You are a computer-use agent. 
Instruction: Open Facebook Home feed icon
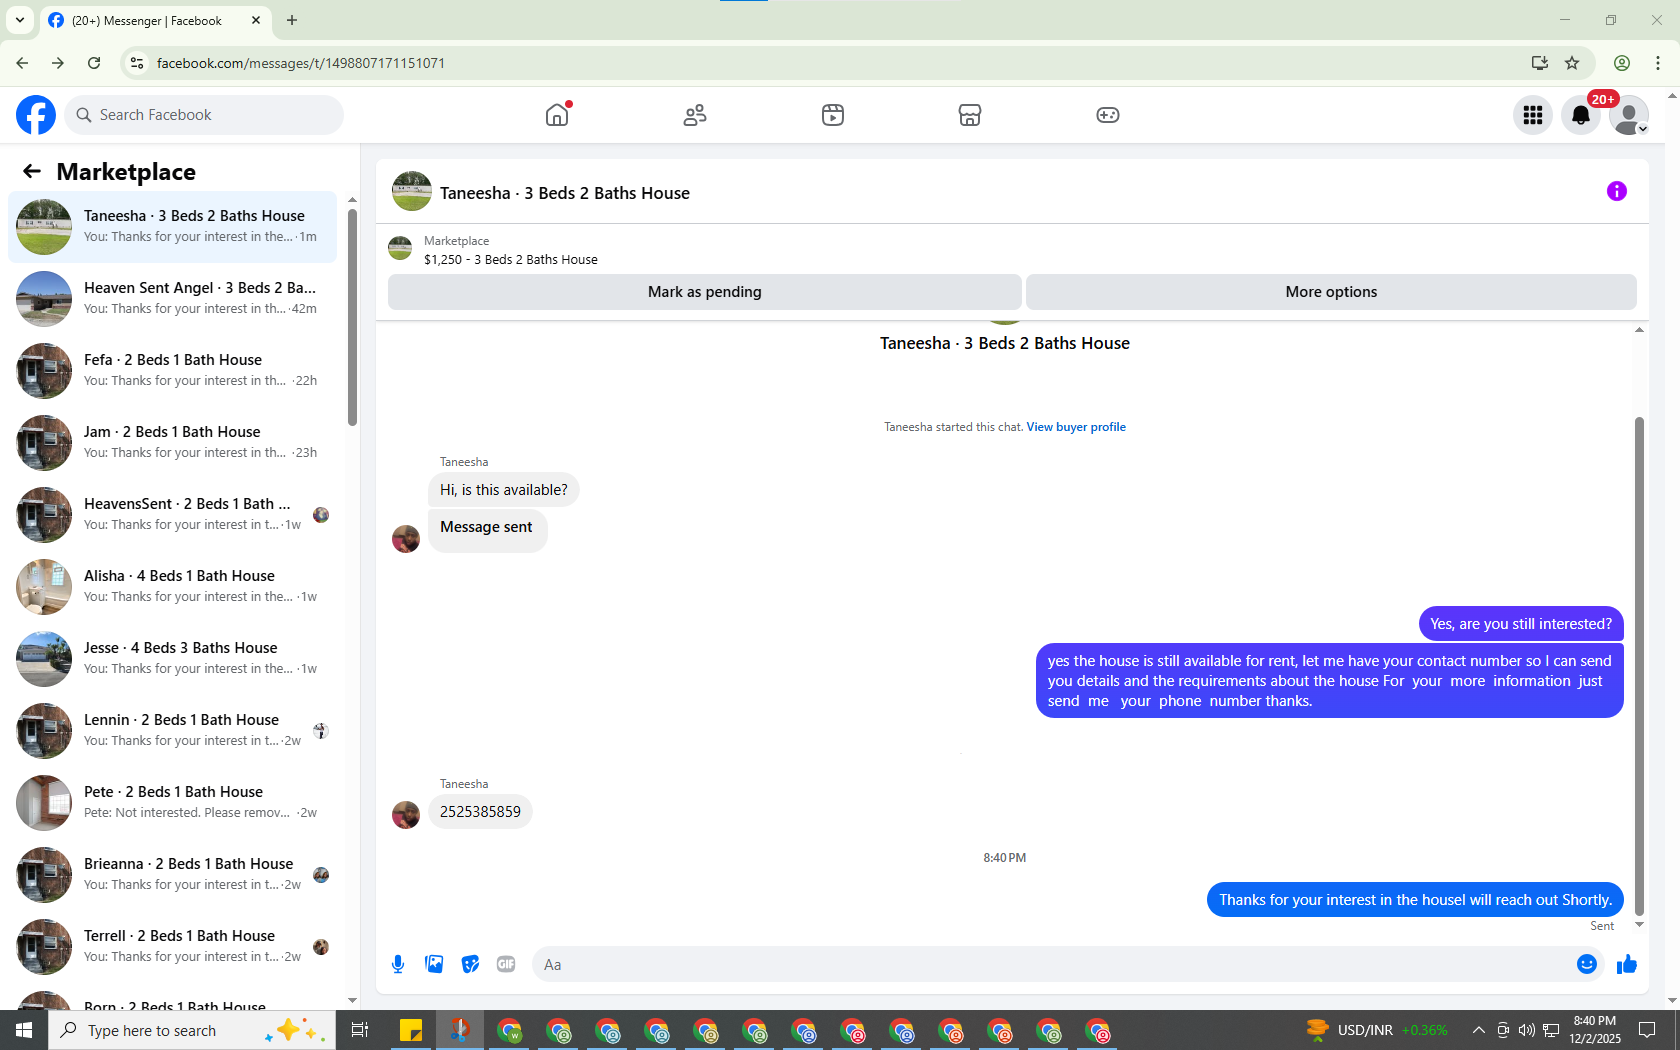(x=557, y=115)
